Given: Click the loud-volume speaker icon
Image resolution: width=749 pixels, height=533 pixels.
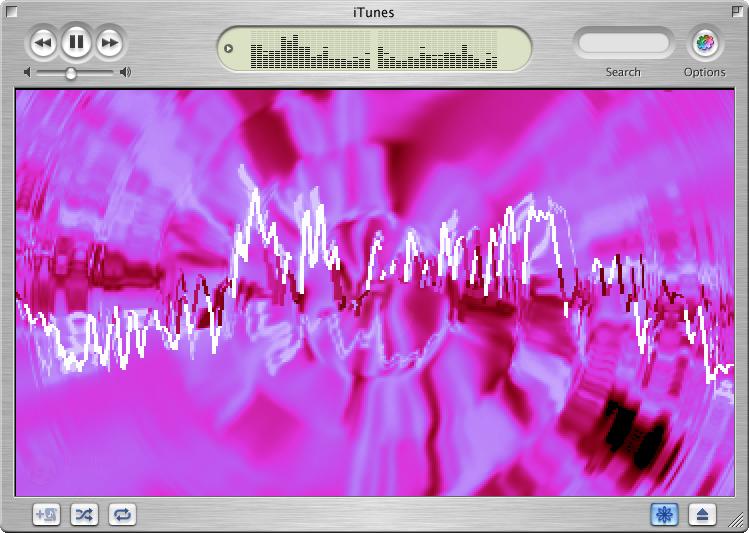Looking at the screenshot, I should tap(126, 72).
